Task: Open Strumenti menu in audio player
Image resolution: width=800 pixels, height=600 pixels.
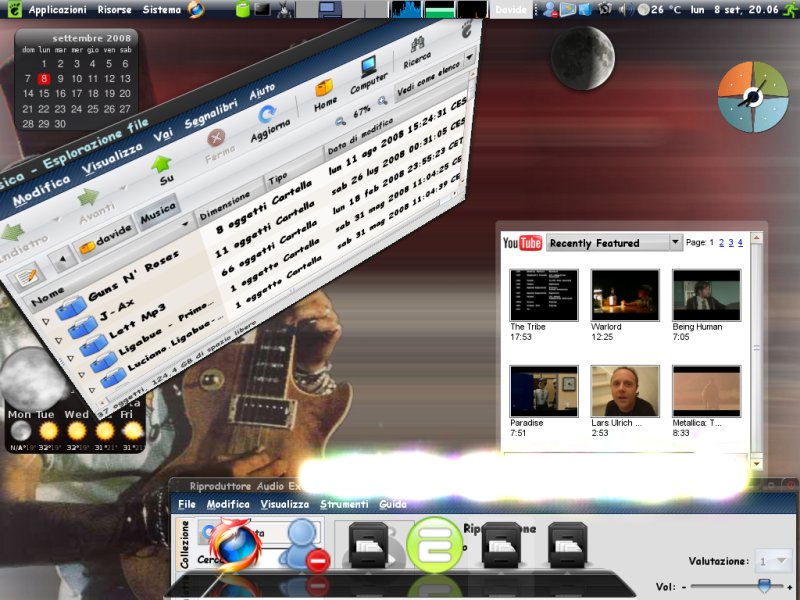Action: [x=344, y=505]
